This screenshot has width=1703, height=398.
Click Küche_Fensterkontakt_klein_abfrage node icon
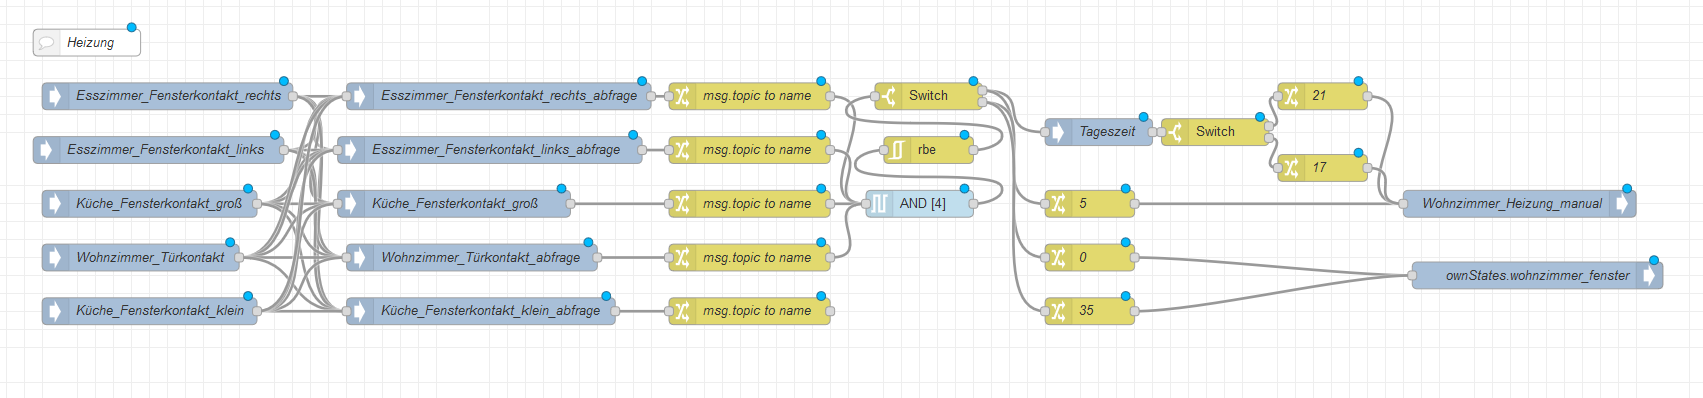(359, 311)
